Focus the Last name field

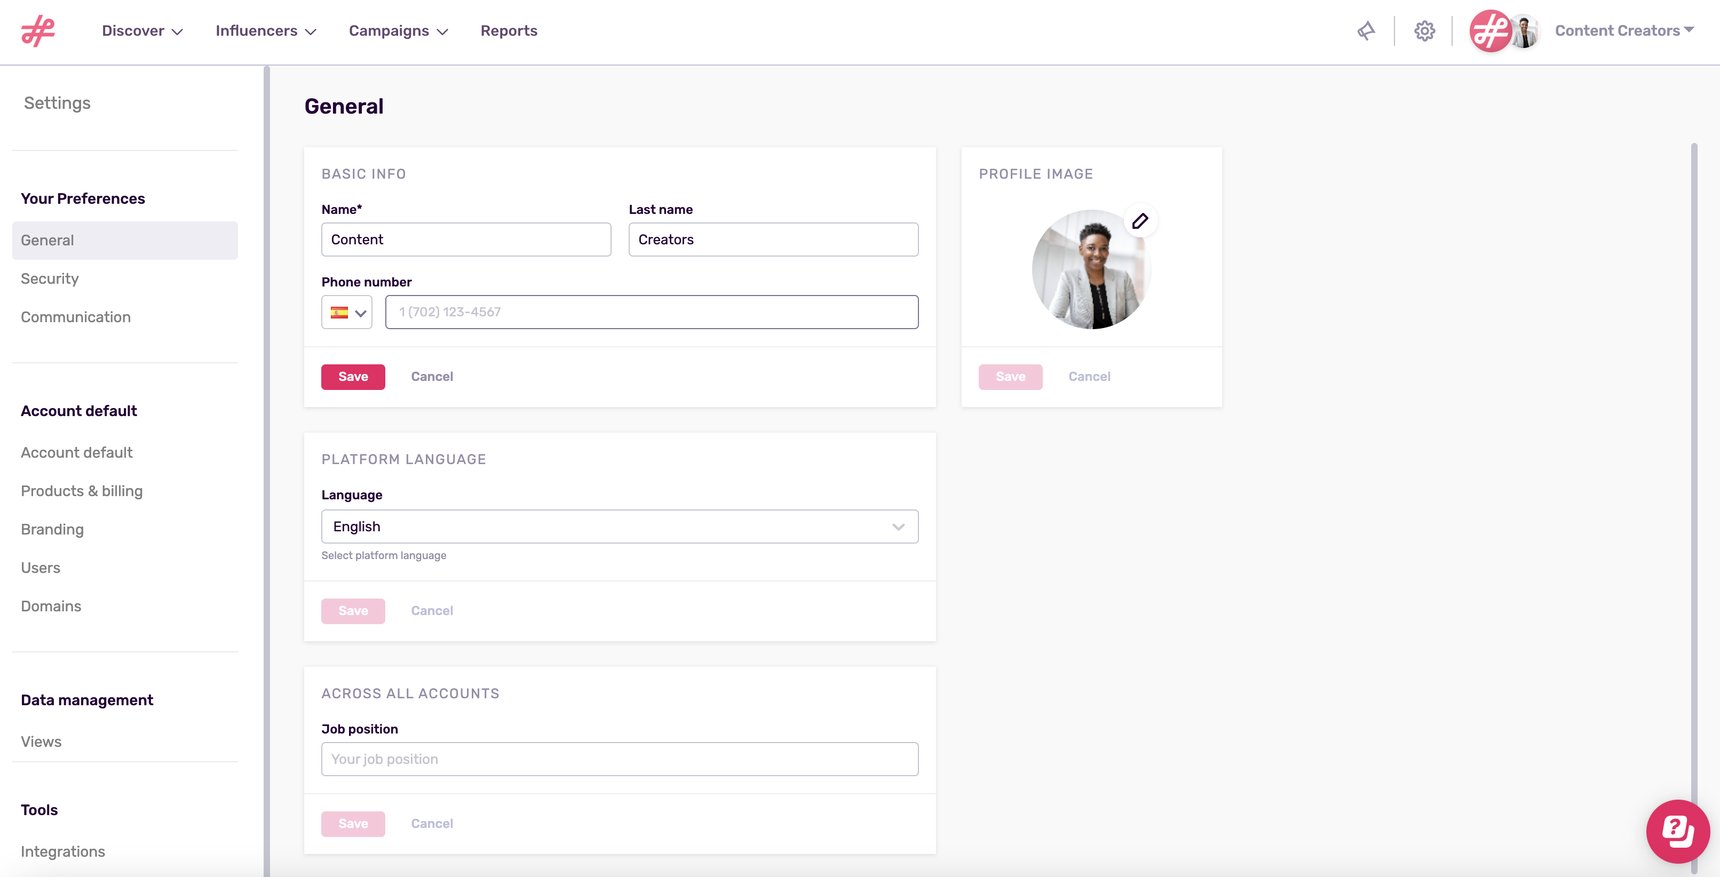(x=773, y=240)
